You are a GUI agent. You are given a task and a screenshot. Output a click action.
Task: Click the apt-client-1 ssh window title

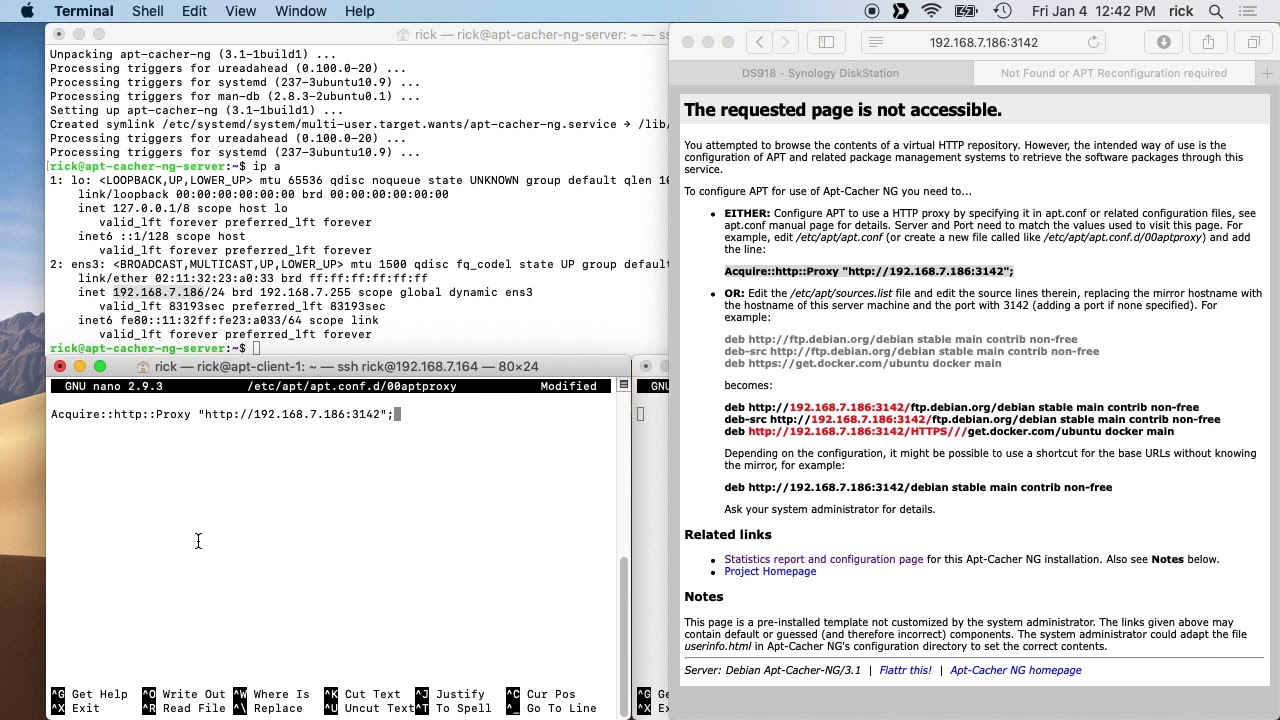pyautogui.click(x=346, y=366)
